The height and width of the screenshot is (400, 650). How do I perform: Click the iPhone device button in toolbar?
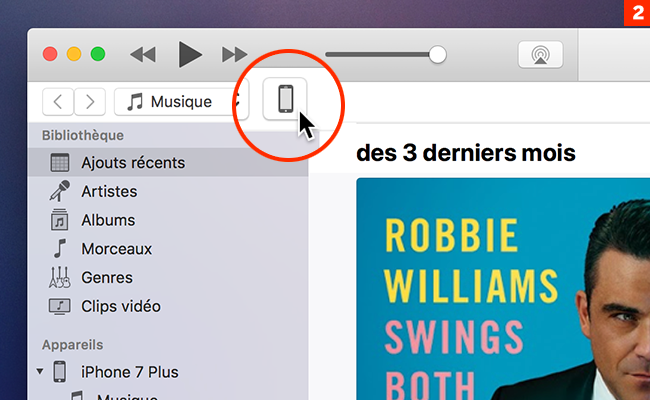(x=285, y=99)
